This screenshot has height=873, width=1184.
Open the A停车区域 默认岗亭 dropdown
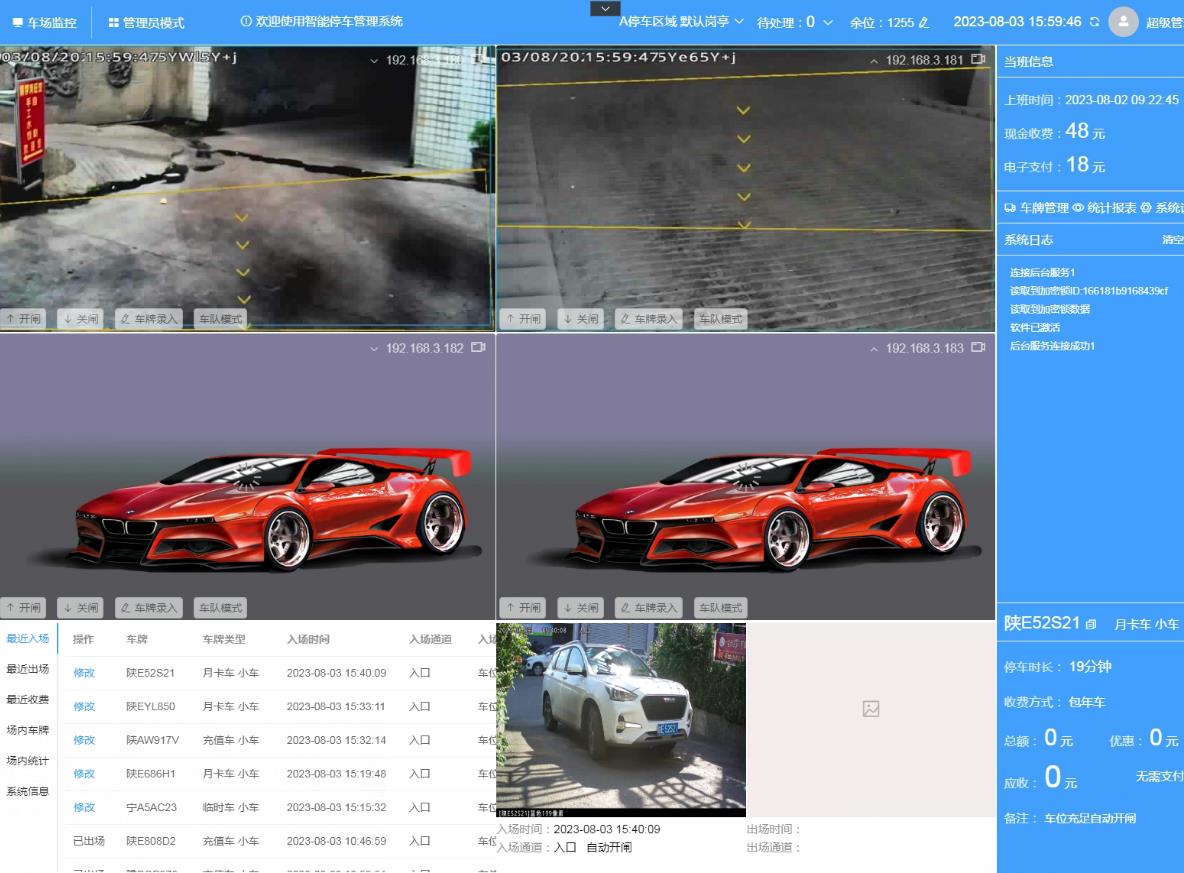(x=681, y=22)
